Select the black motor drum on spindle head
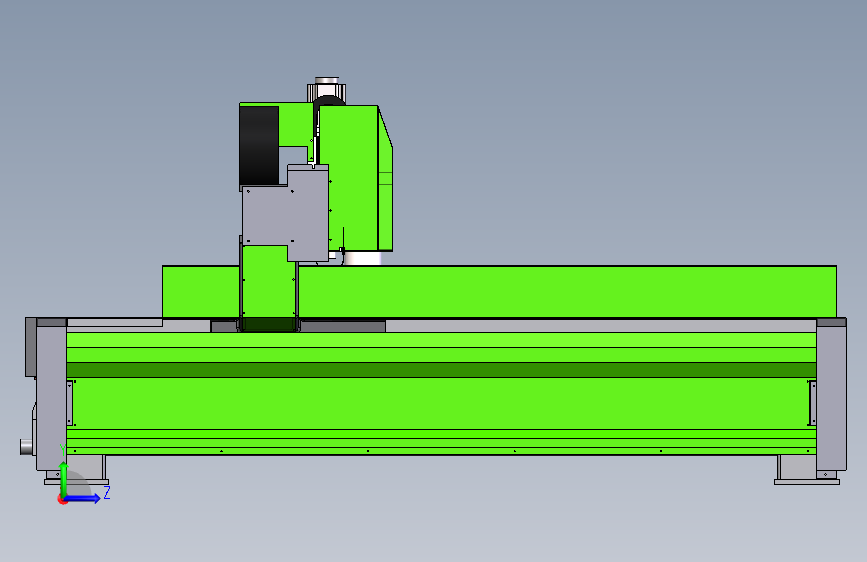 (x=259, y=145)
